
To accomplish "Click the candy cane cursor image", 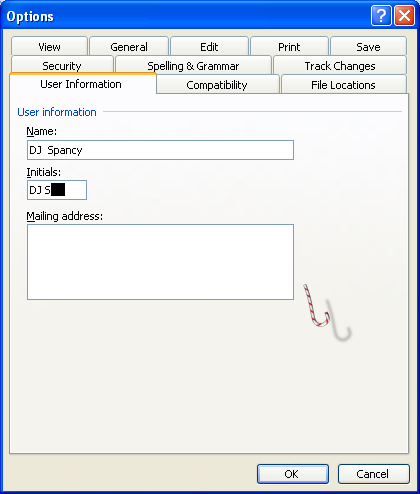I will click(x=317, y=306).
